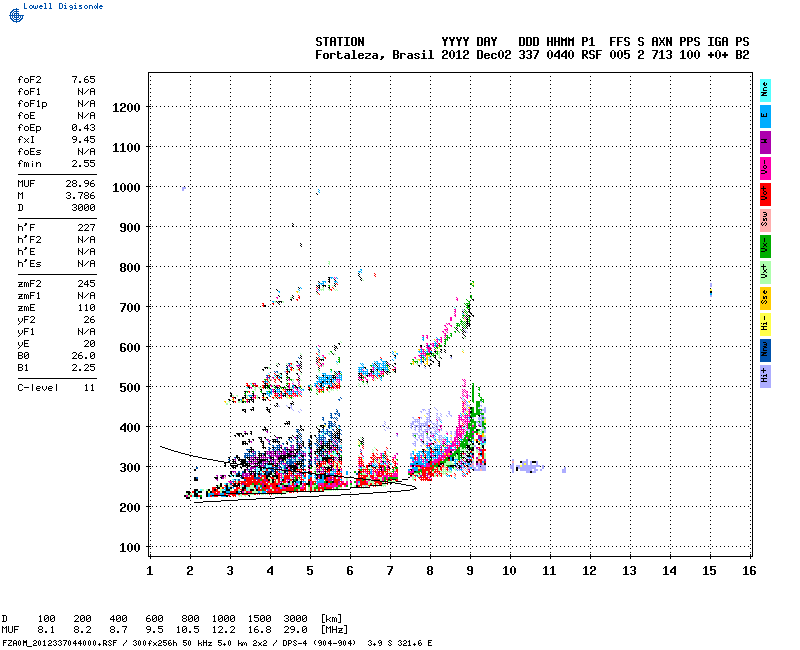Image resolution: width=800 pixels, height=650 pixels.
Task: Select the red Vo+ legend swatch
Action: click(x=765, y=194)
